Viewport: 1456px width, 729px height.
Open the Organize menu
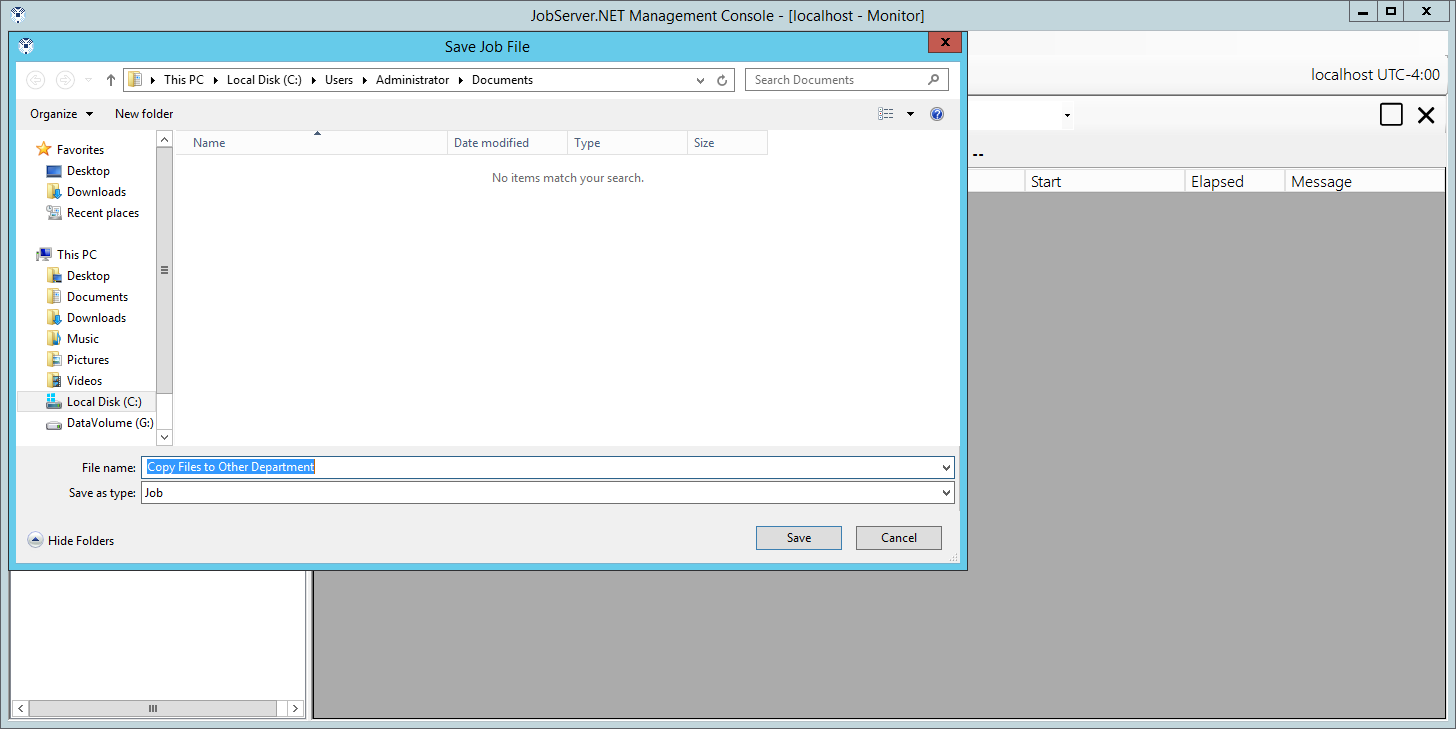(61, 114)
